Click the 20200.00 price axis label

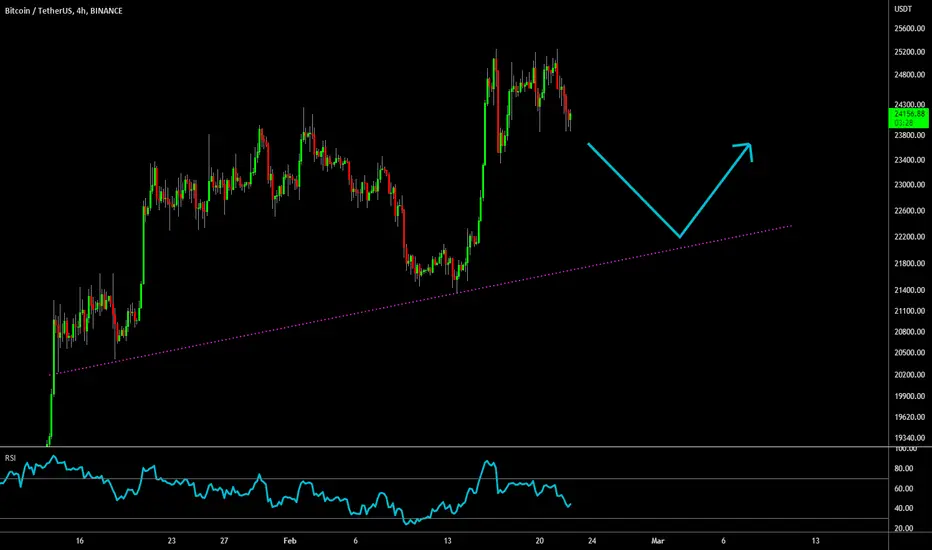909,375
